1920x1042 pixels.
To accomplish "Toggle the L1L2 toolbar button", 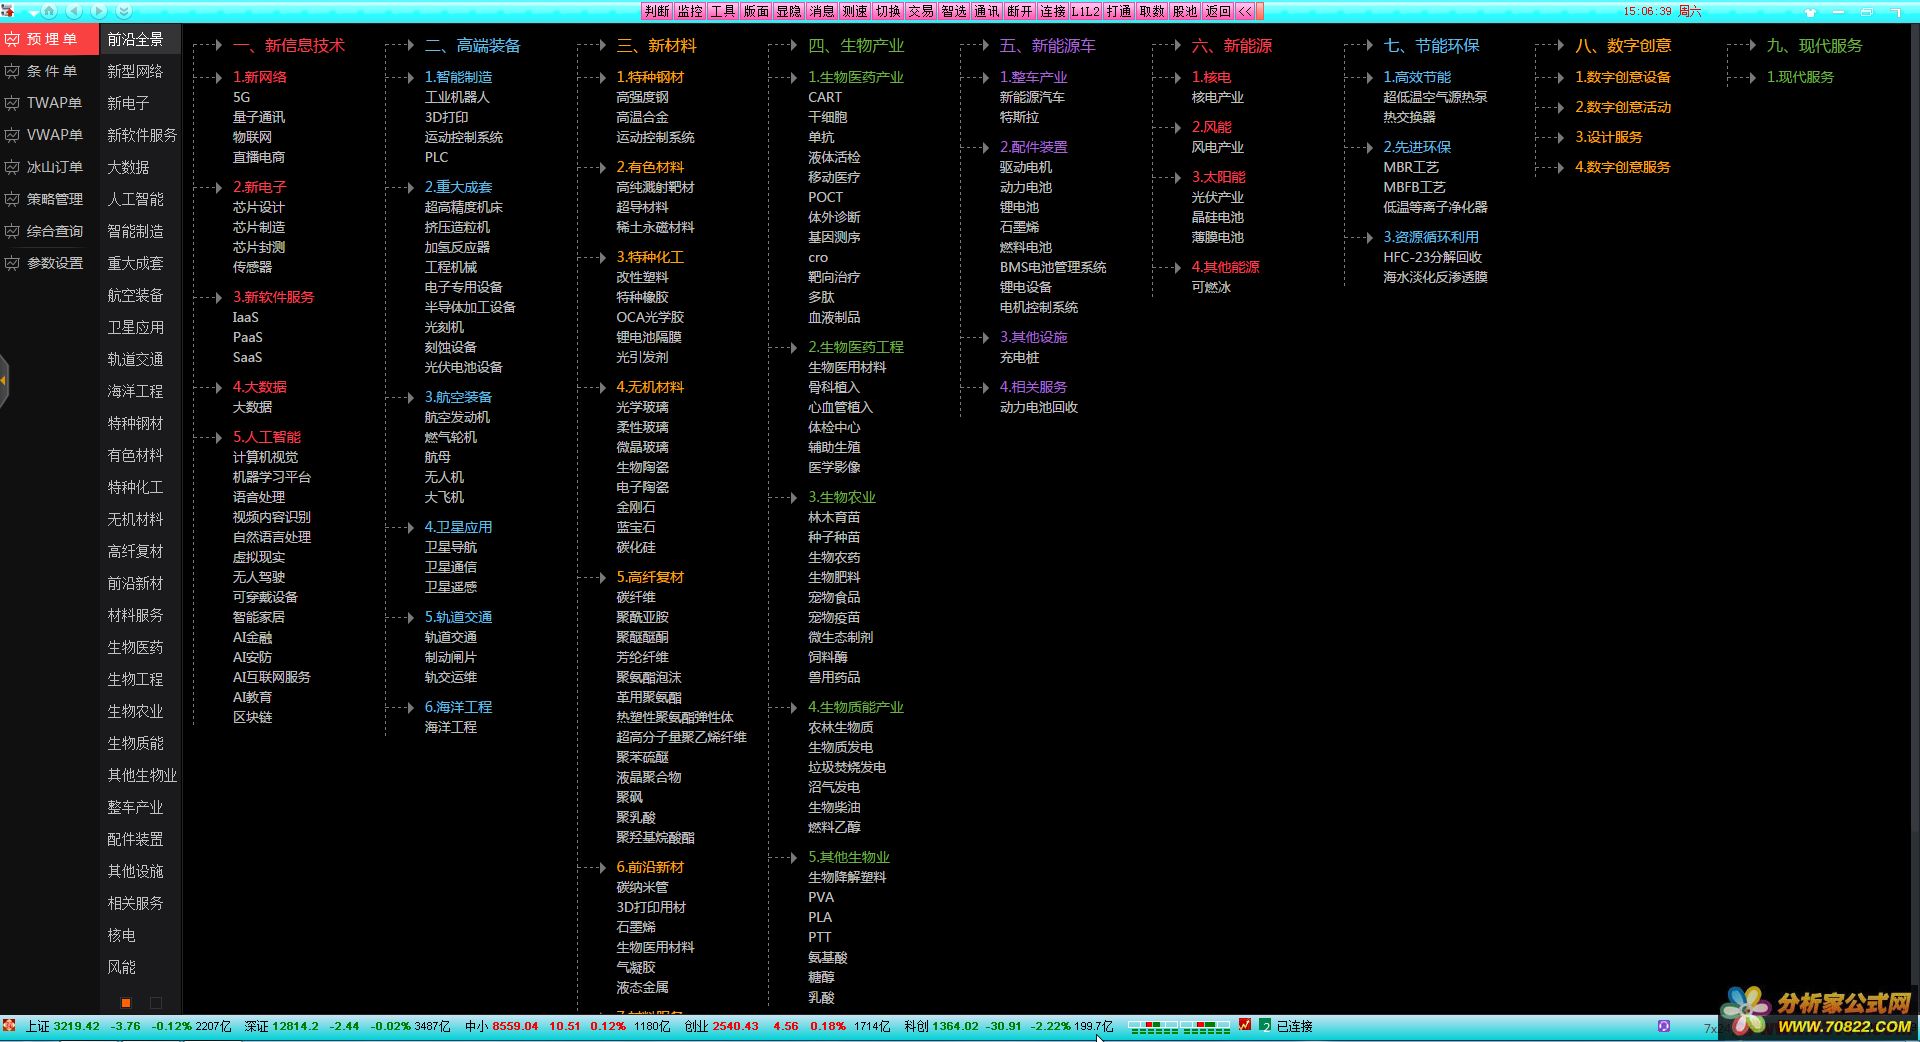I will (1086, 11).
